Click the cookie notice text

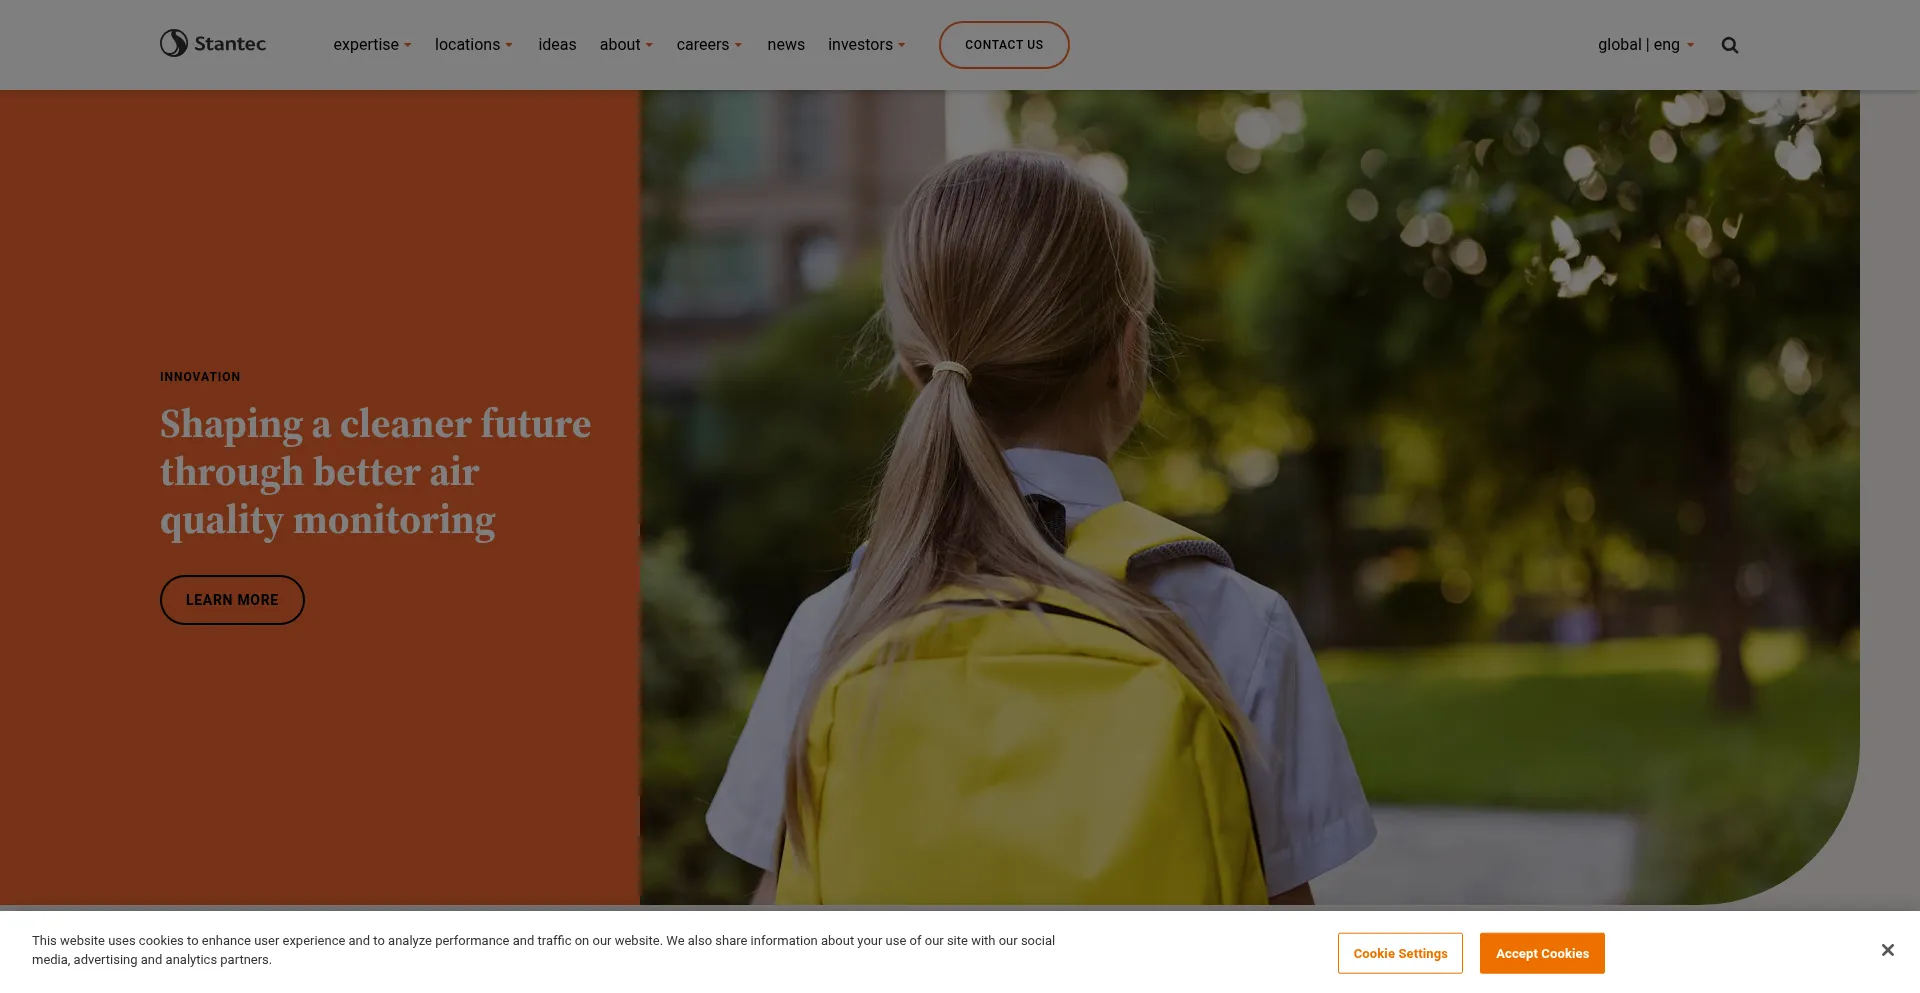pyautogui.click(x=543, y=950)
